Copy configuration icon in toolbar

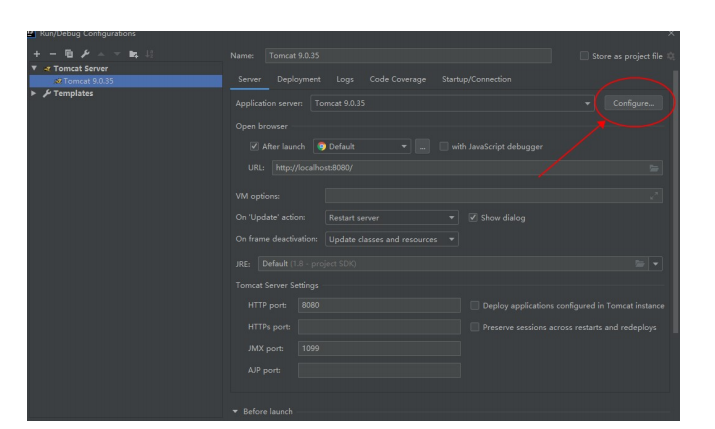[x=69, y=54]
